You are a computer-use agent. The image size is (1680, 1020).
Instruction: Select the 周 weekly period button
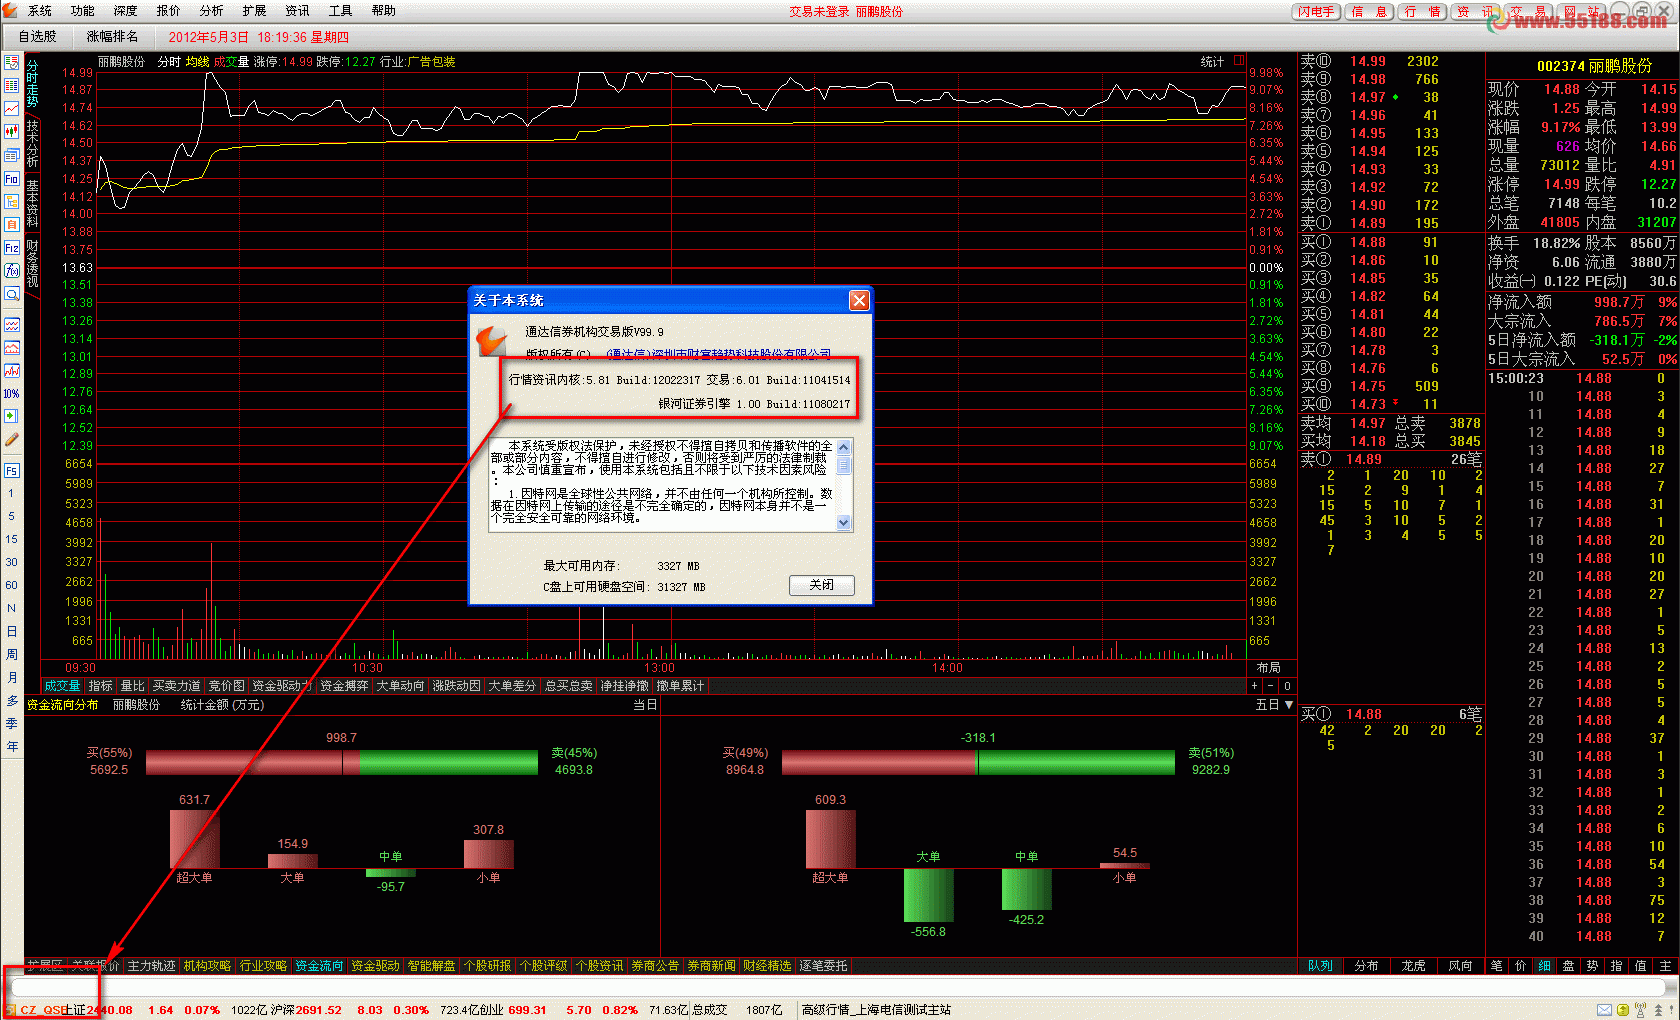tap(11, 655)
